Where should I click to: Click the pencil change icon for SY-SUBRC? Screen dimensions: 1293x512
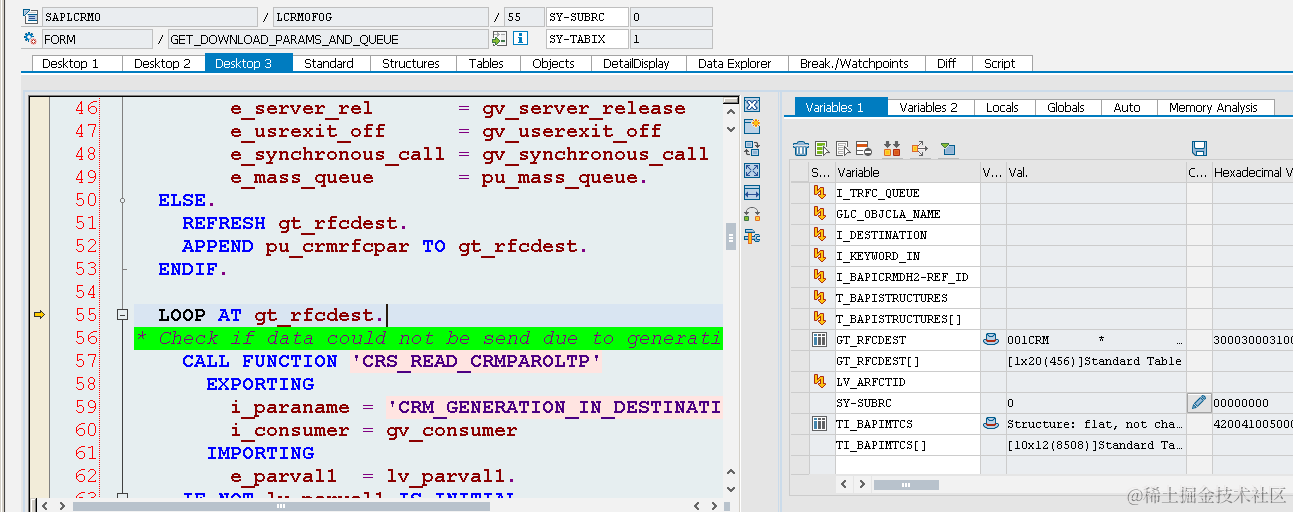pos(1199,403)
